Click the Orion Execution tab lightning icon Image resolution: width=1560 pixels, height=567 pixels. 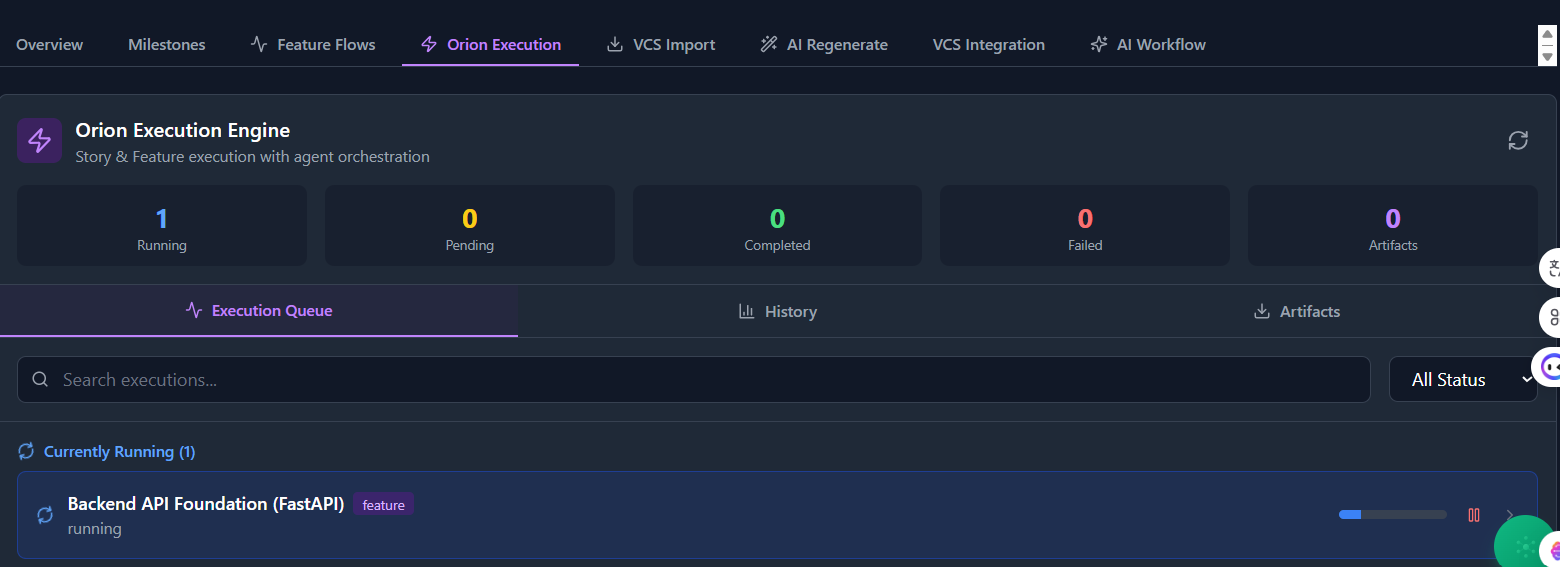point(429,45)
